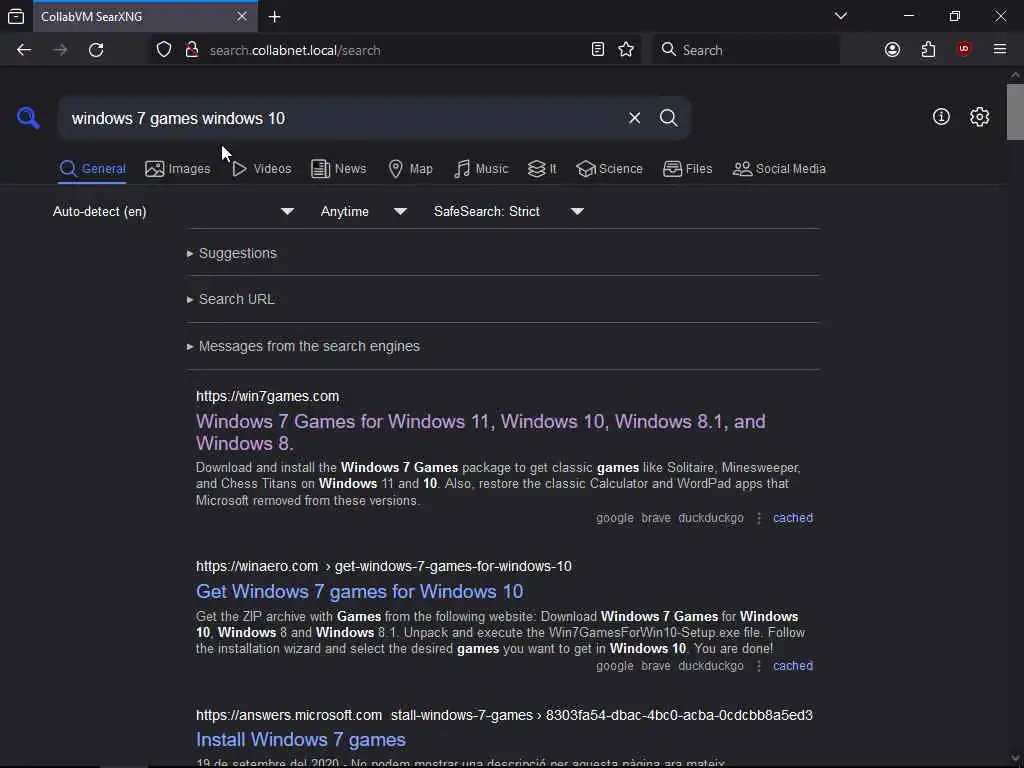This screenshot has width=1024, height=768.
Task: Open the extensions puzzle icon
Action: (928, 50)
